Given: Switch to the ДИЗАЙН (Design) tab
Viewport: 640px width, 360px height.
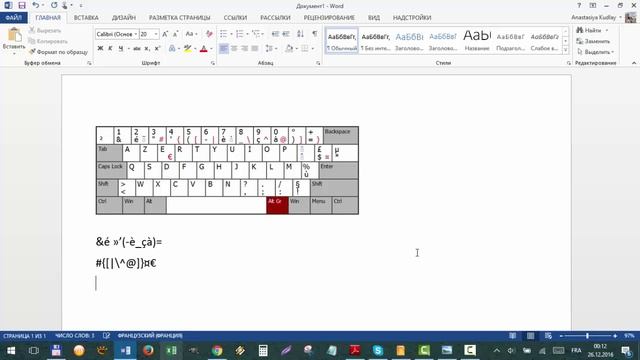Looking at the screenshot, I should (124, 18).
